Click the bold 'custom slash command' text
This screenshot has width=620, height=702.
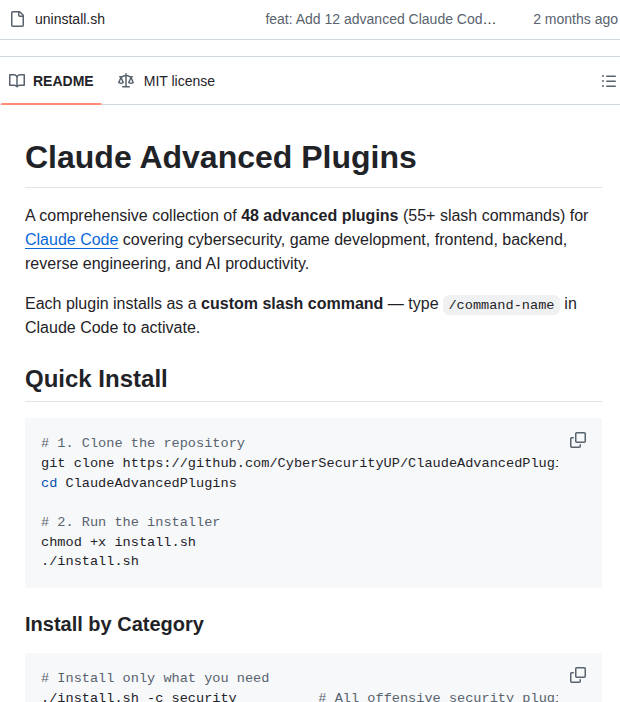pyautogui.click(x=292, y=304)
